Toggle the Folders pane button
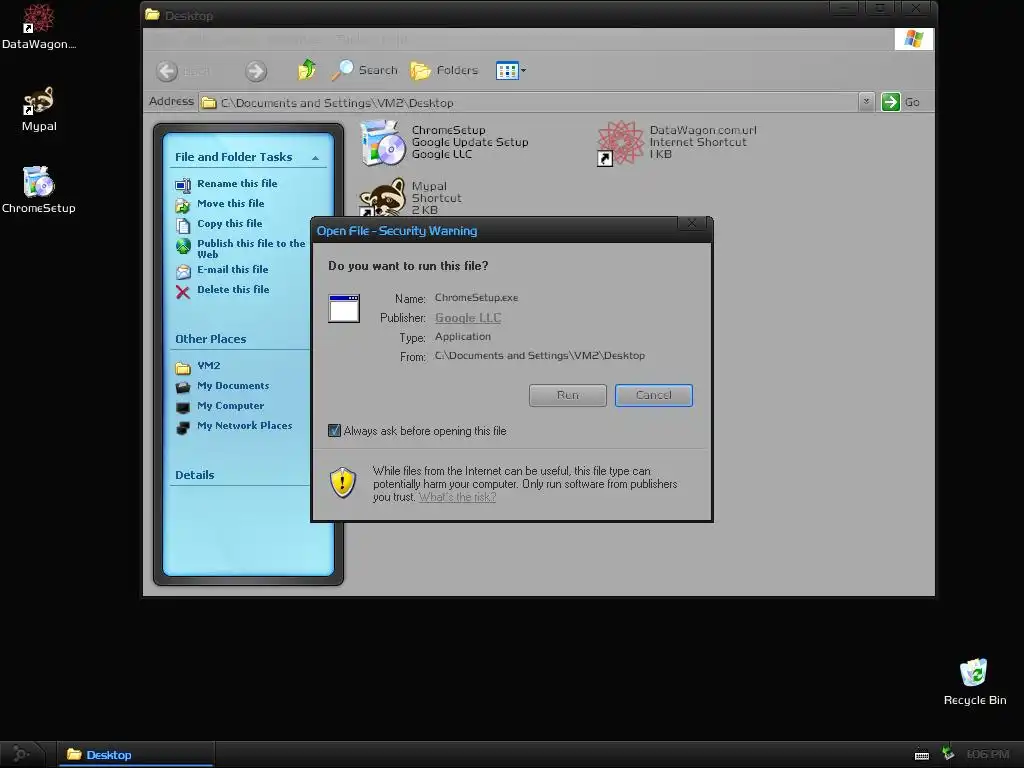The height and width of the screenshot is (768, 1024). click(444, 70)
